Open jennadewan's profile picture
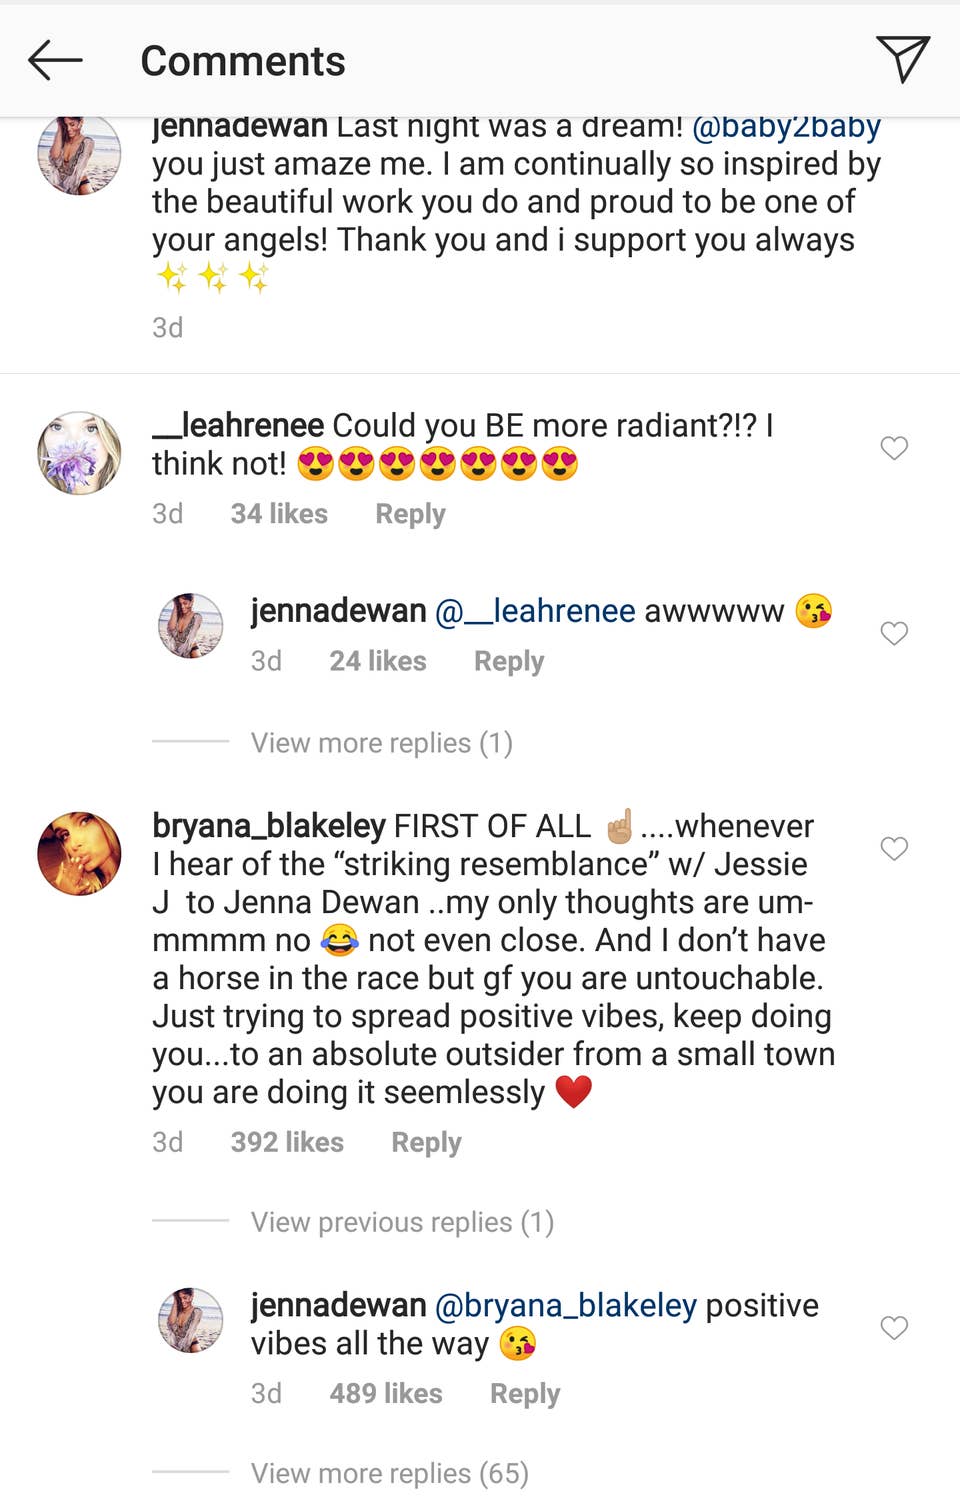 78,154
